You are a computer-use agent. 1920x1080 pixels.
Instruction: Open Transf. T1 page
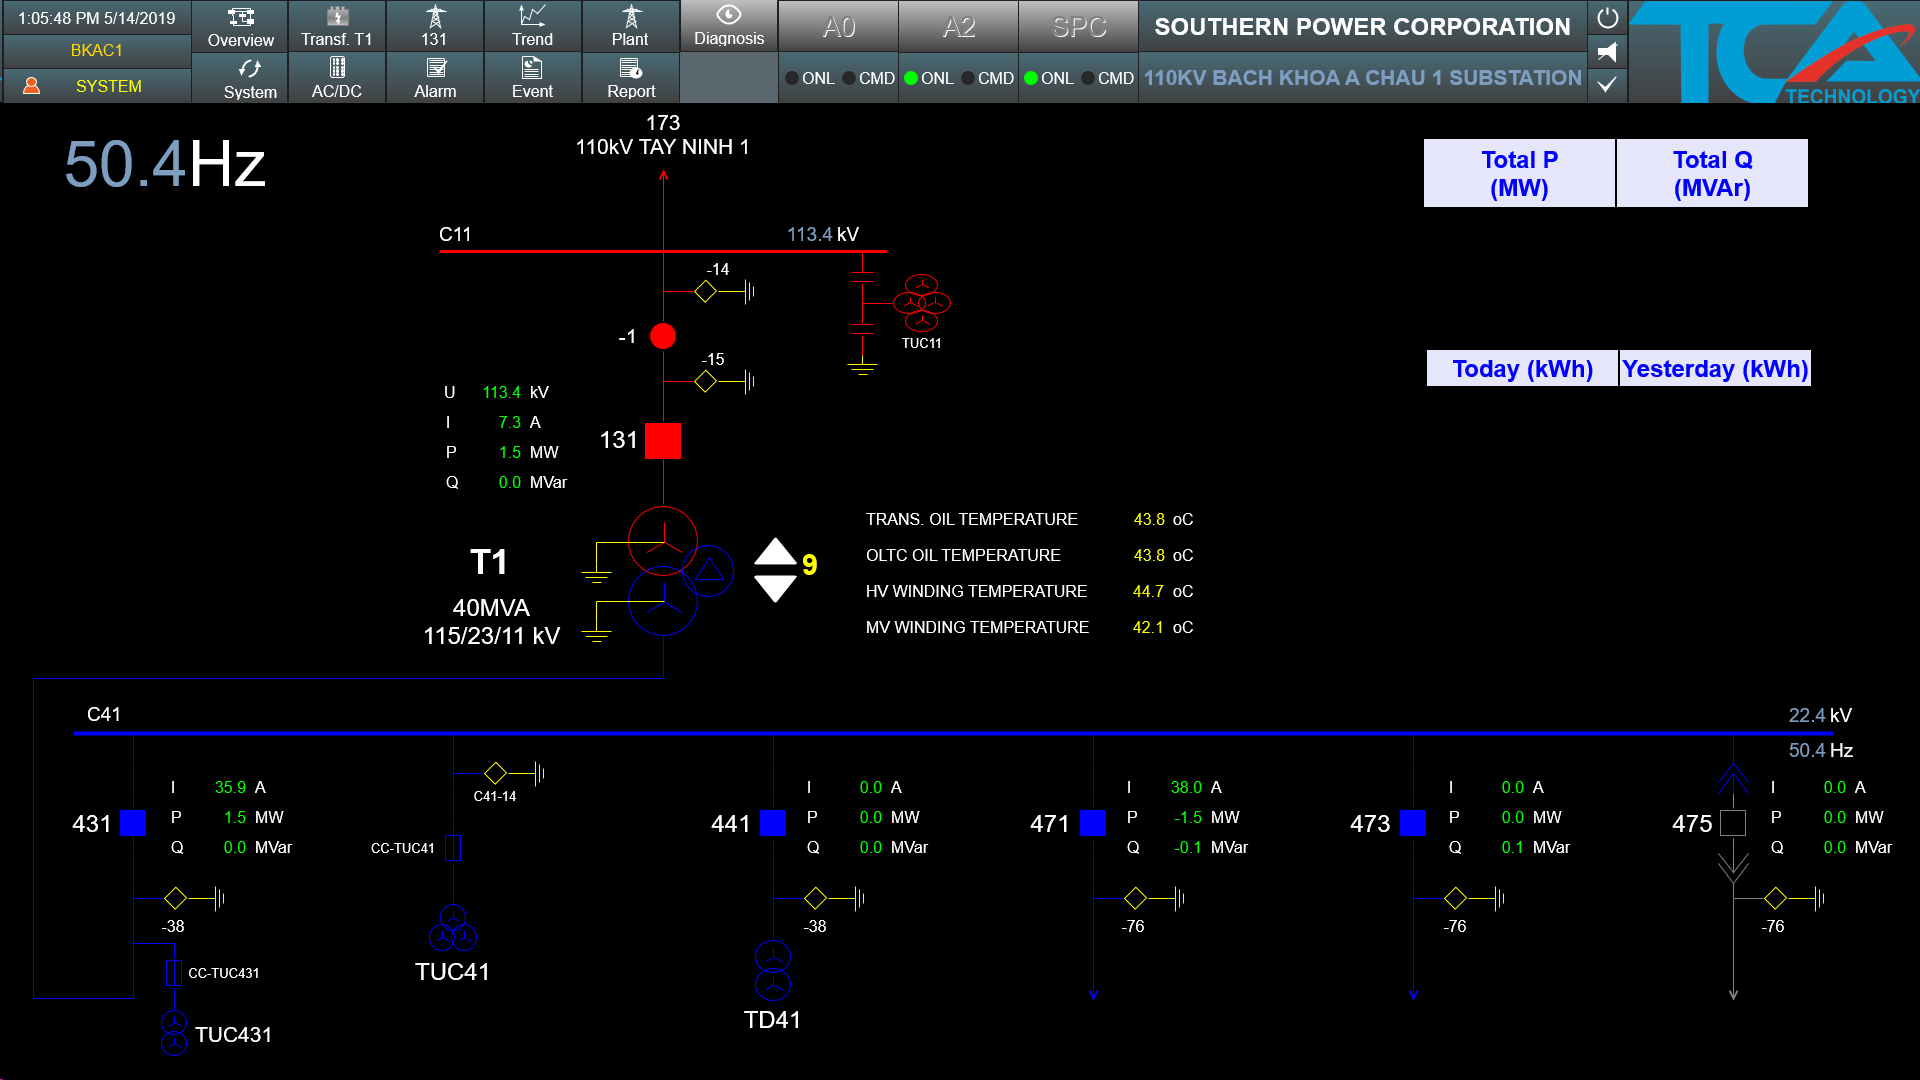(337, 27)
